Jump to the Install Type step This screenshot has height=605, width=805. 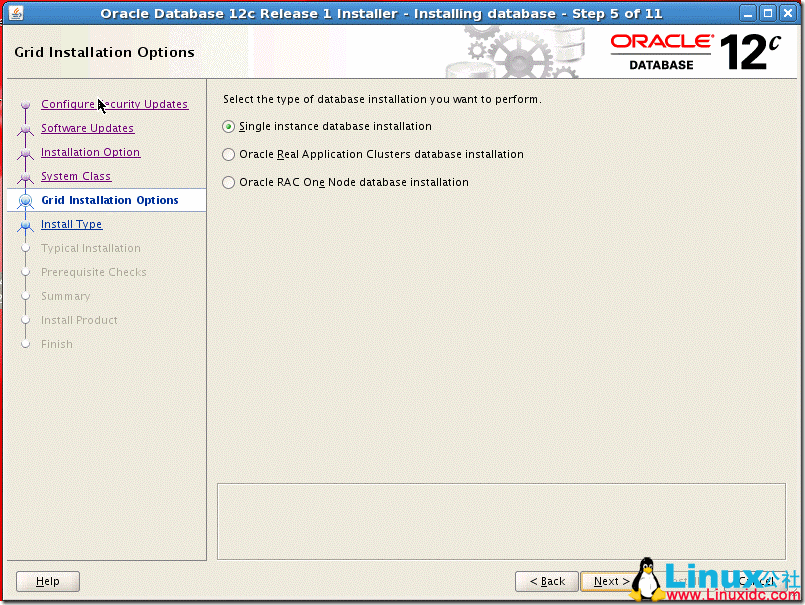pyautogui.click(x=71, y=224)
